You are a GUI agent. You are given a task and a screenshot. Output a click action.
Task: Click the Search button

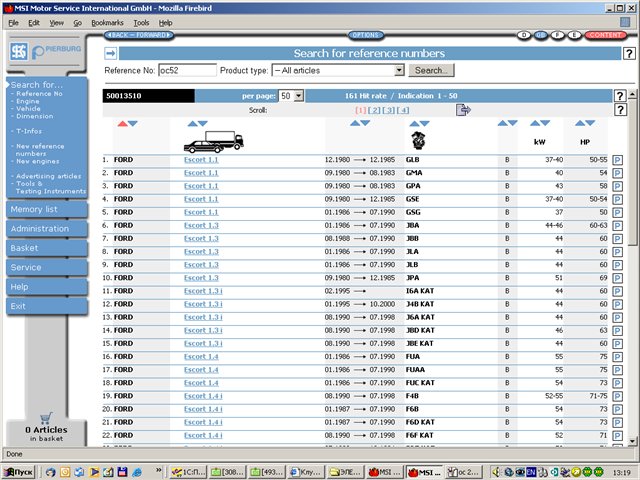[x=431, y=70]
